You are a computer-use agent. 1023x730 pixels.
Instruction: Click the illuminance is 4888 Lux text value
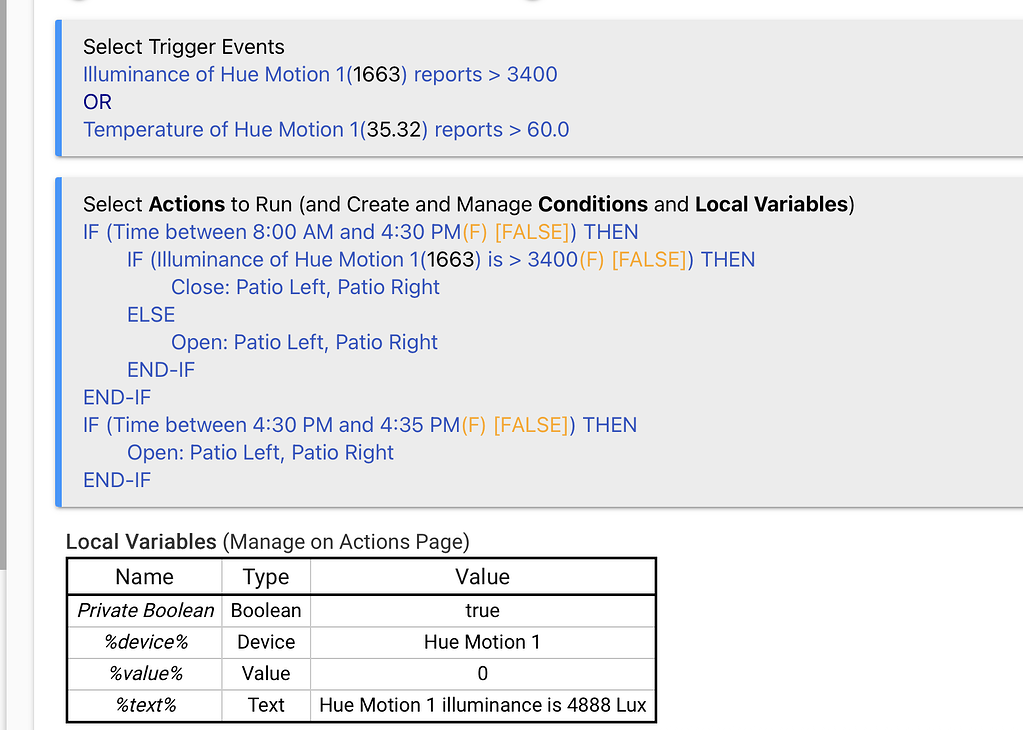point(482,705)
